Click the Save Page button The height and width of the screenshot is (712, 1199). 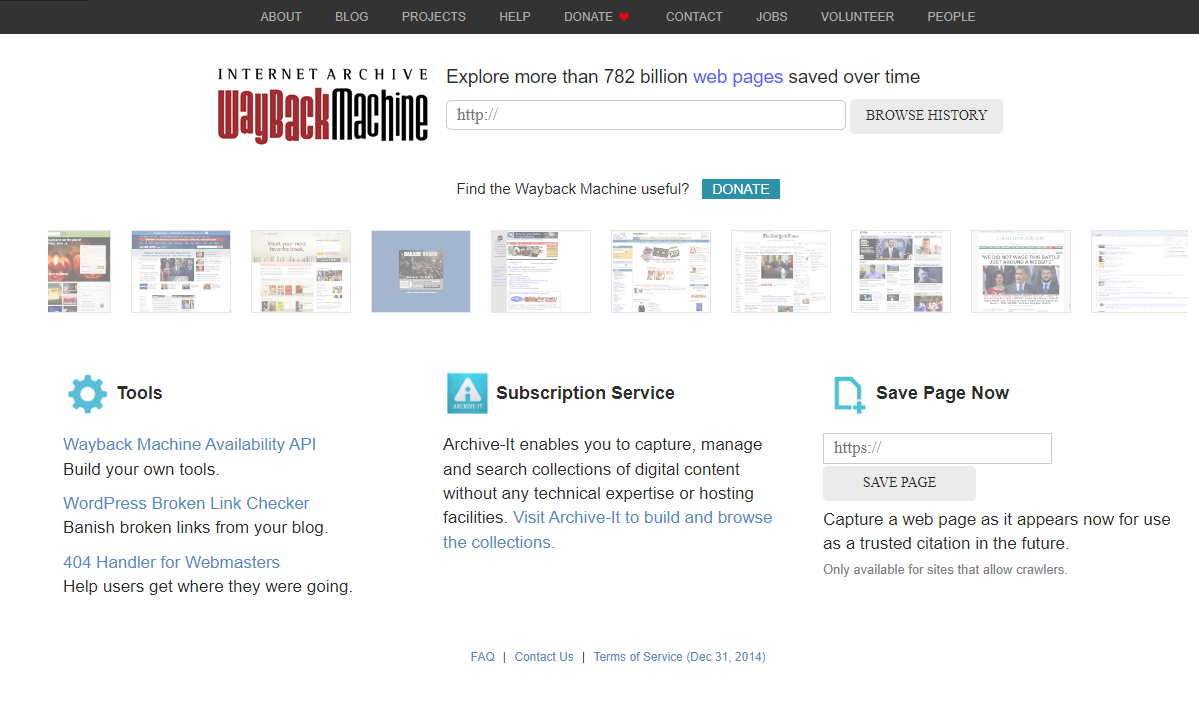click(x=899, y=483)
